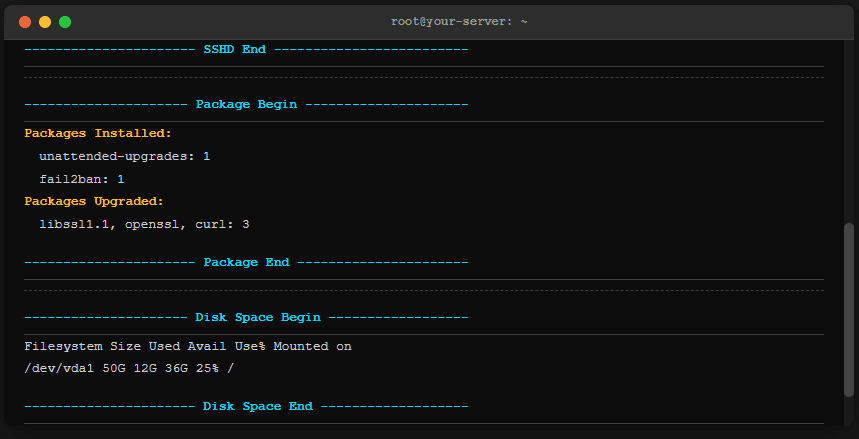Screen dimensions: 859x439
Task: Click the Disk Space End header
Action: (258, 407)
